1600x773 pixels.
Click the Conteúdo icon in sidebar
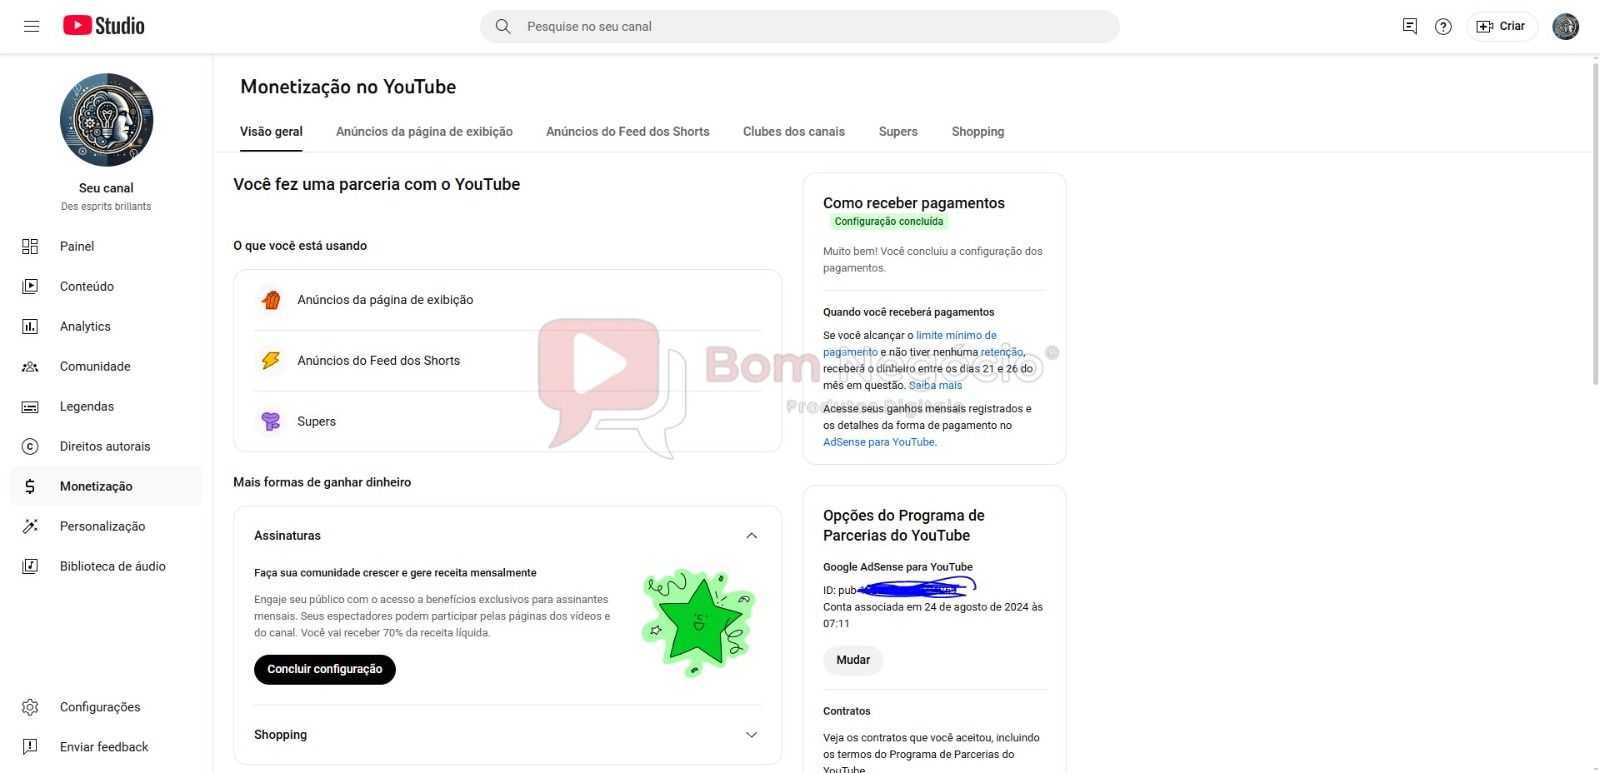tap(30, 286)
